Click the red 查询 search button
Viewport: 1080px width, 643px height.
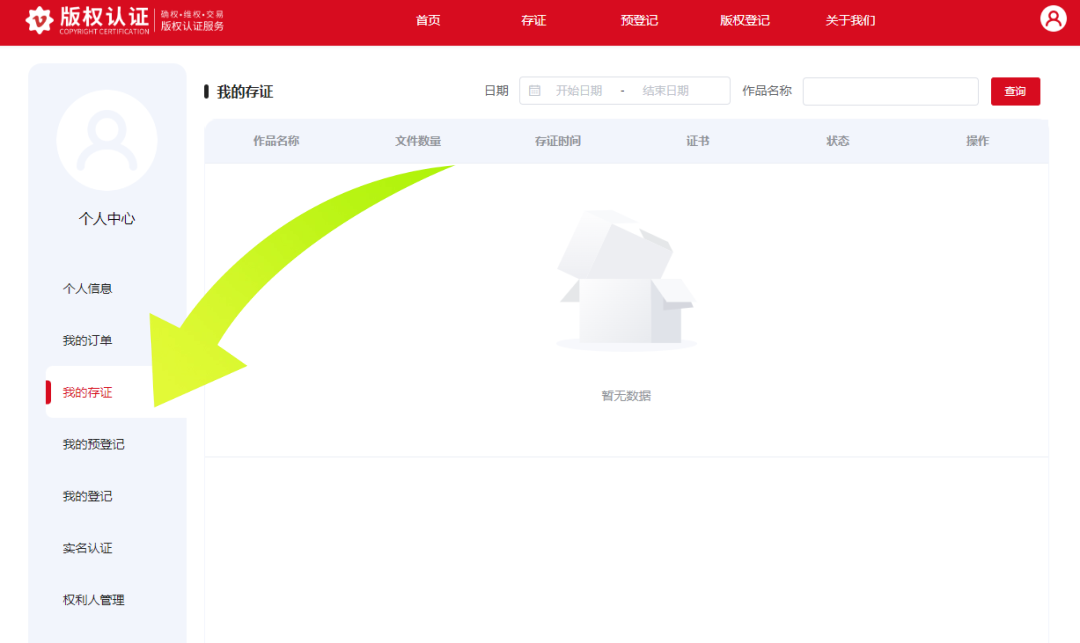(1015, 91)
